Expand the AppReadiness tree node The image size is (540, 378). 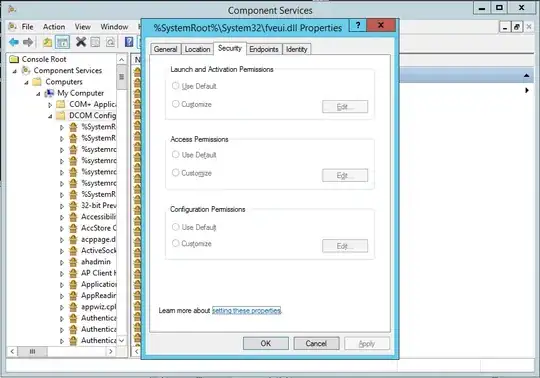coord(62,296)
